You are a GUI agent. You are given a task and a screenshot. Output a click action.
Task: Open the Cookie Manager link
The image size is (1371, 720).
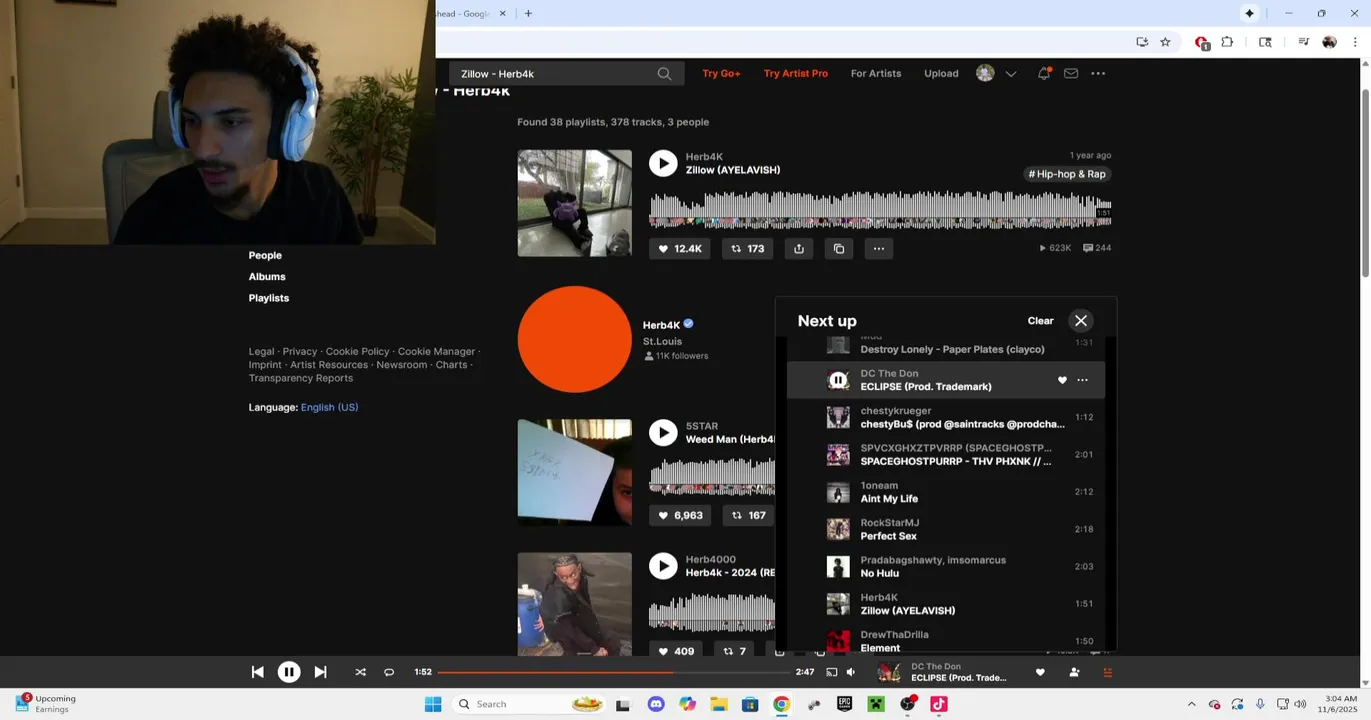click(x=436, y=352)
